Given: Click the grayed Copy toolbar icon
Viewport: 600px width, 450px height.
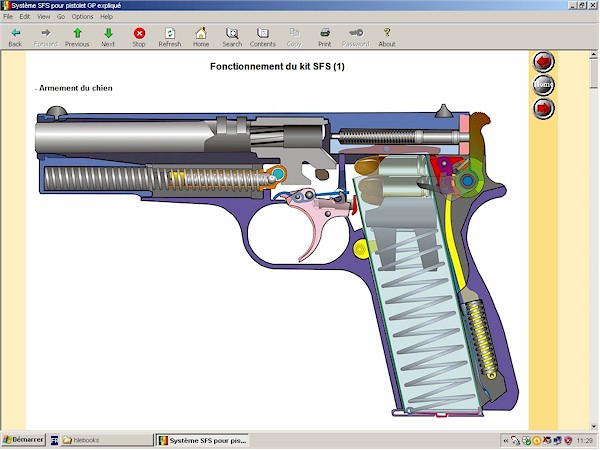Looking at the screenshot, I should pos(294,37).
